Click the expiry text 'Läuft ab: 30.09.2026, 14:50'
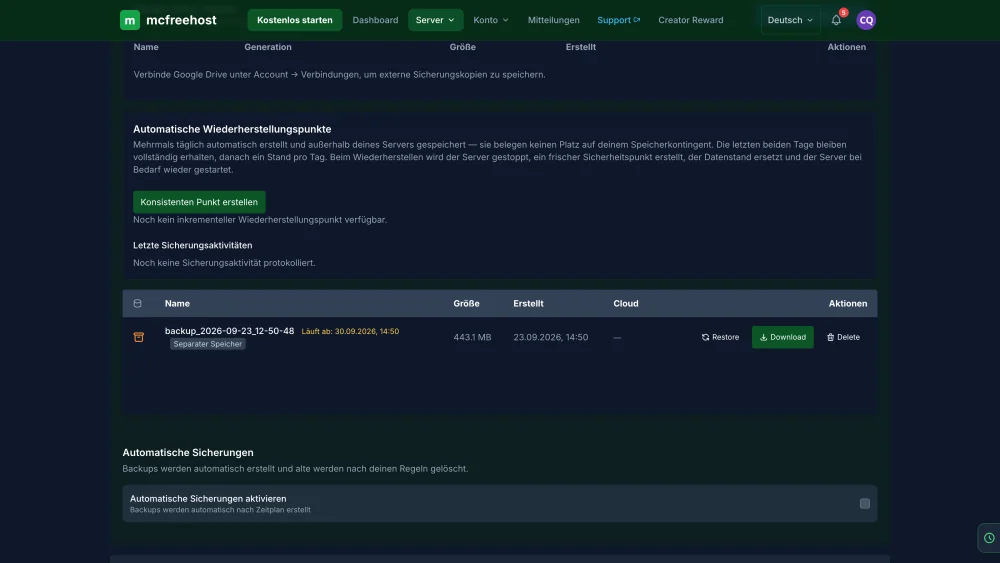The width and height of the screenshot is (1000, 563). (350, 331)
